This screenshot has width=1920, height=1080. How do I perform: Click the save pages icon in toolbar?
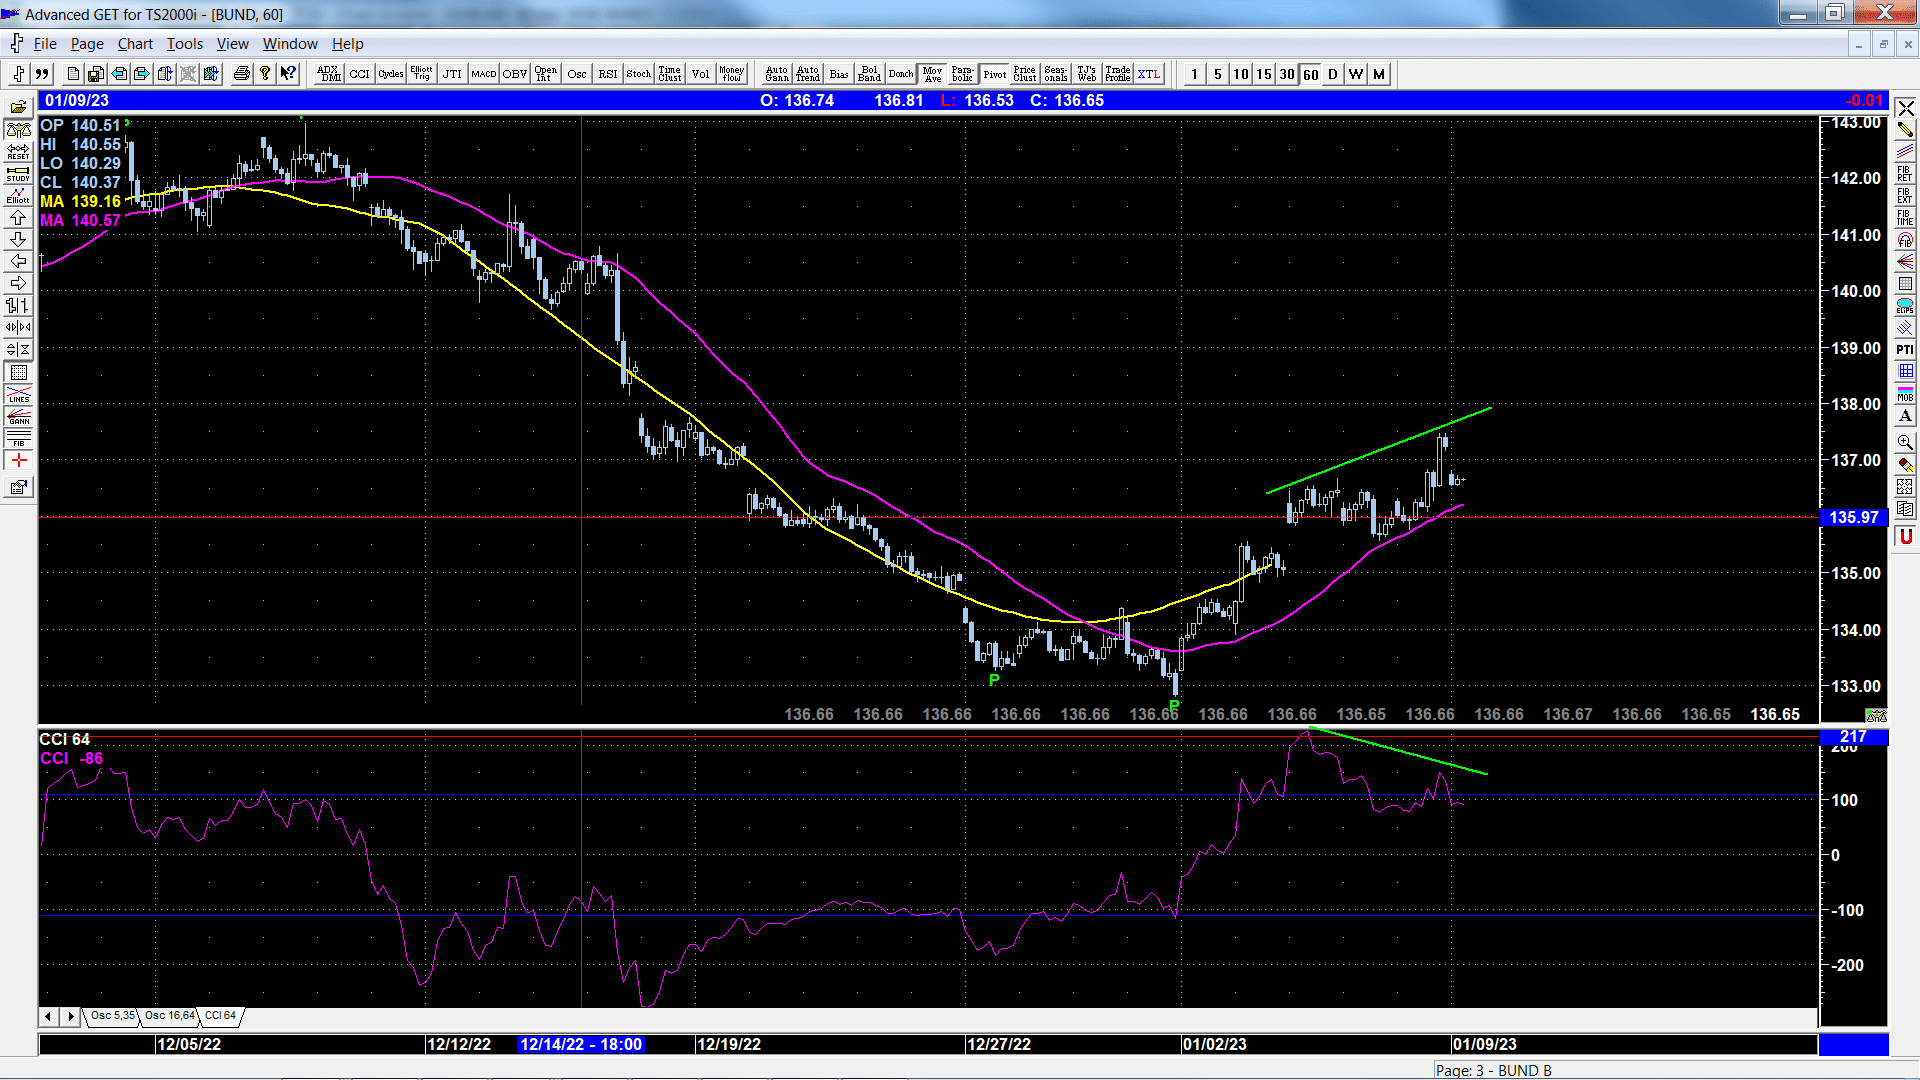click(x=96, y=74)
